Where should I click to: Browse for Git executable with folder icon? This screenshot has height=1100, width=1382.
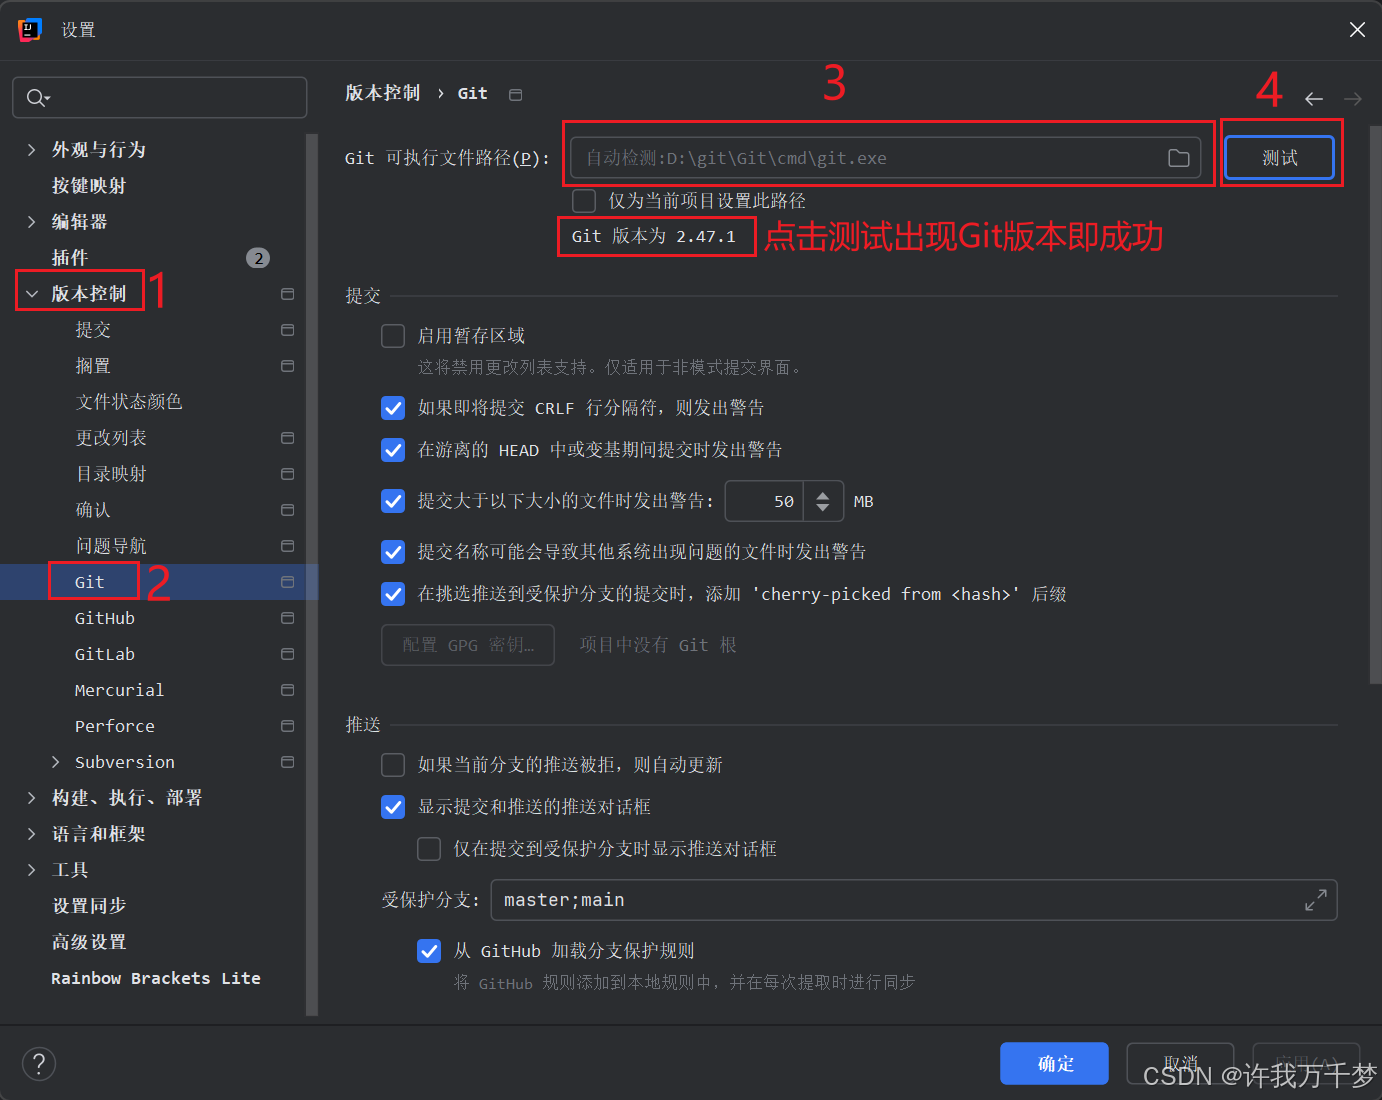click(1179, 158)
